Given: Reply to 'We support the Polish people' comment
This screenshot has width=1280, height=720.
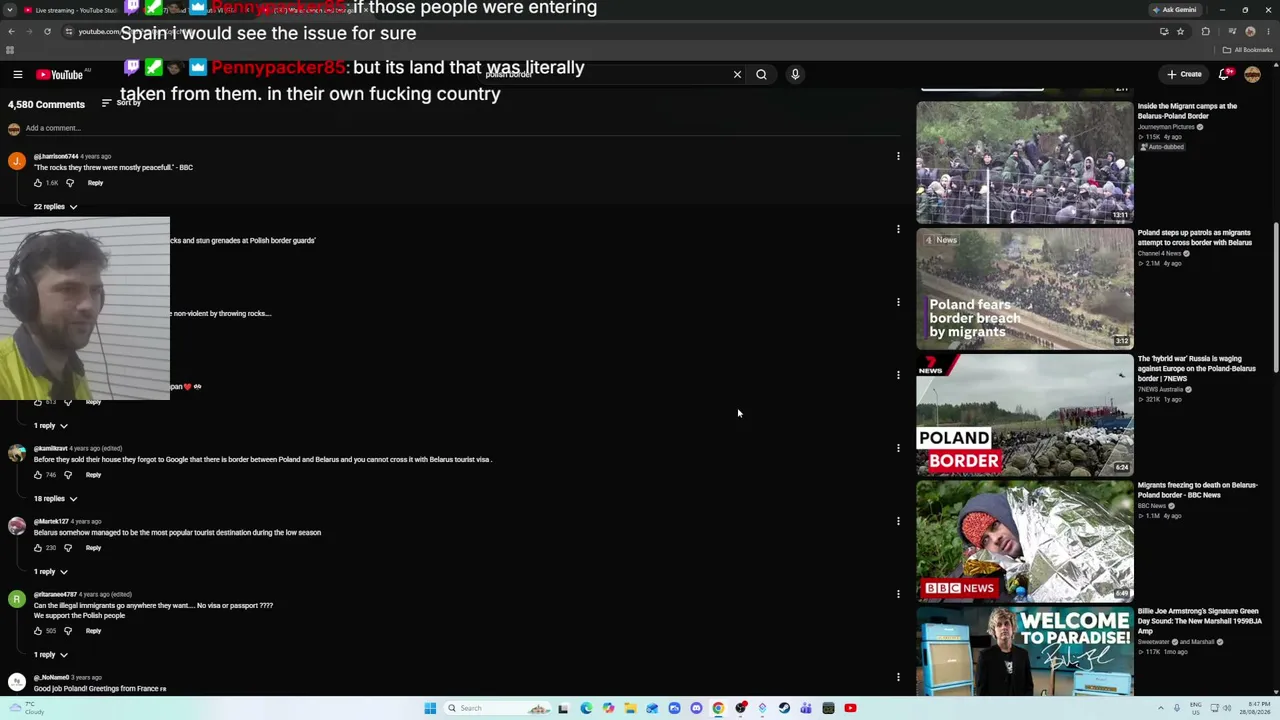Looking at the screenshot, I should pyautogui.click(x=93, y=631).
